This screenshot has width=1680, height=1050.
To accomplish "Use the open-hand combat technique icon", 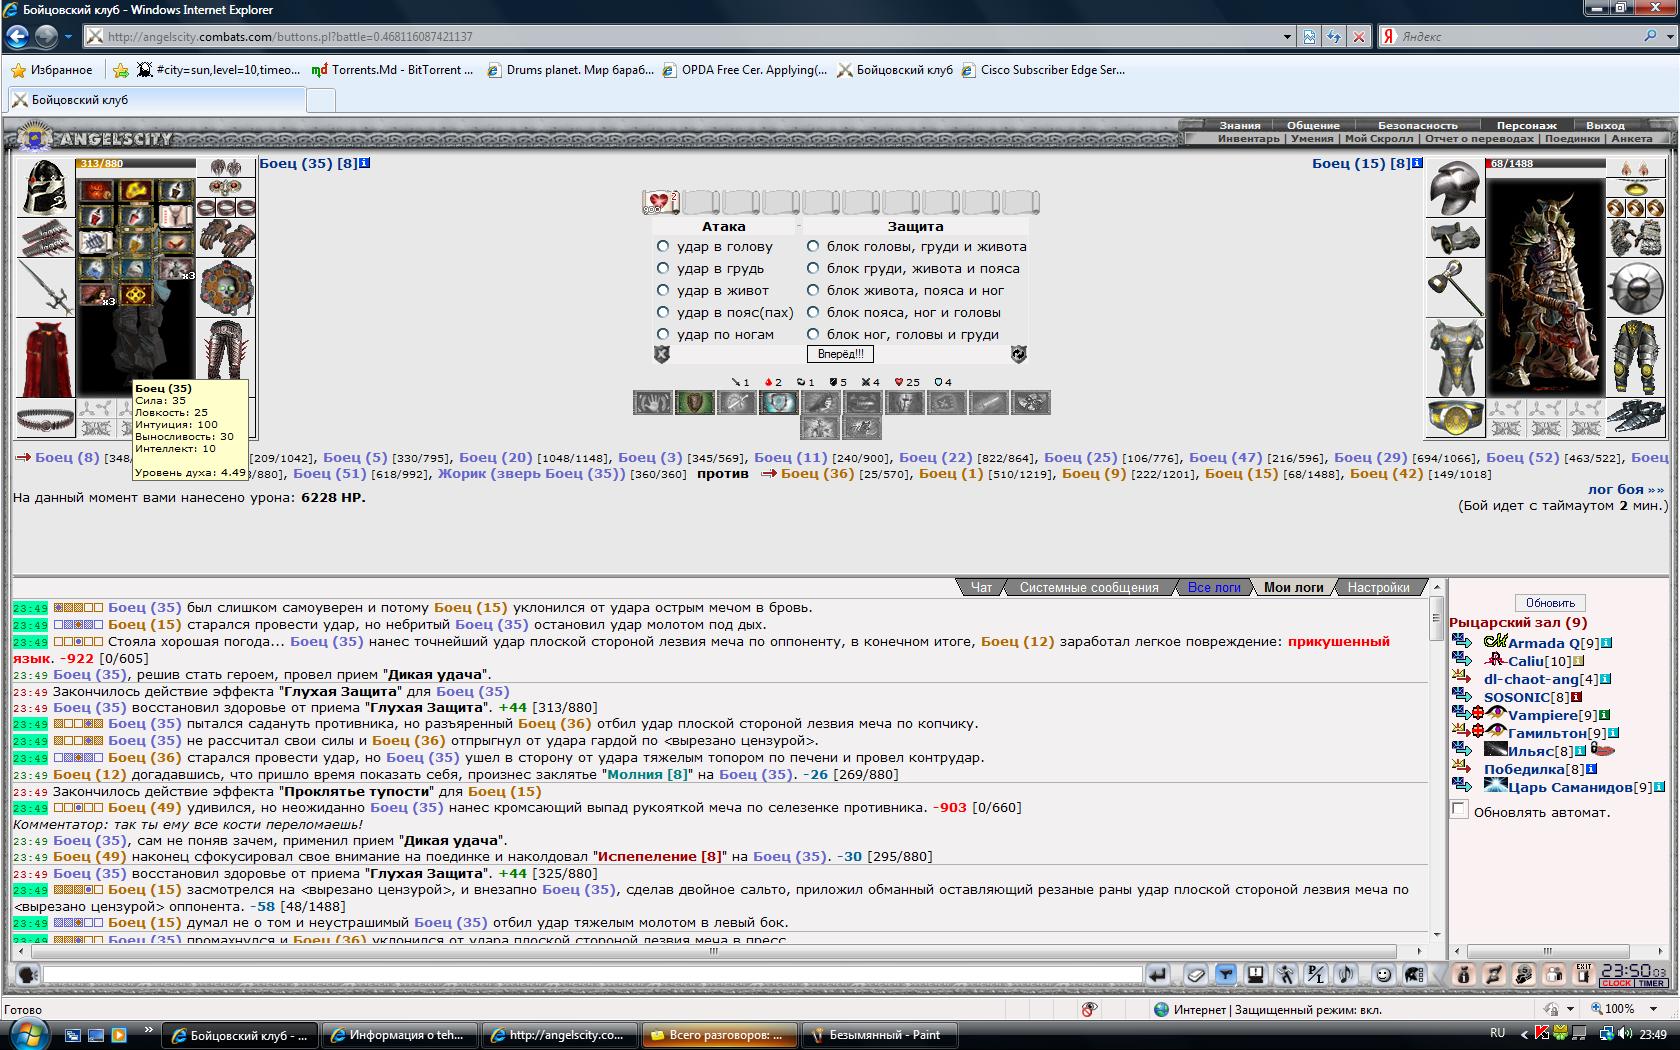I will (x=652, y=402).
